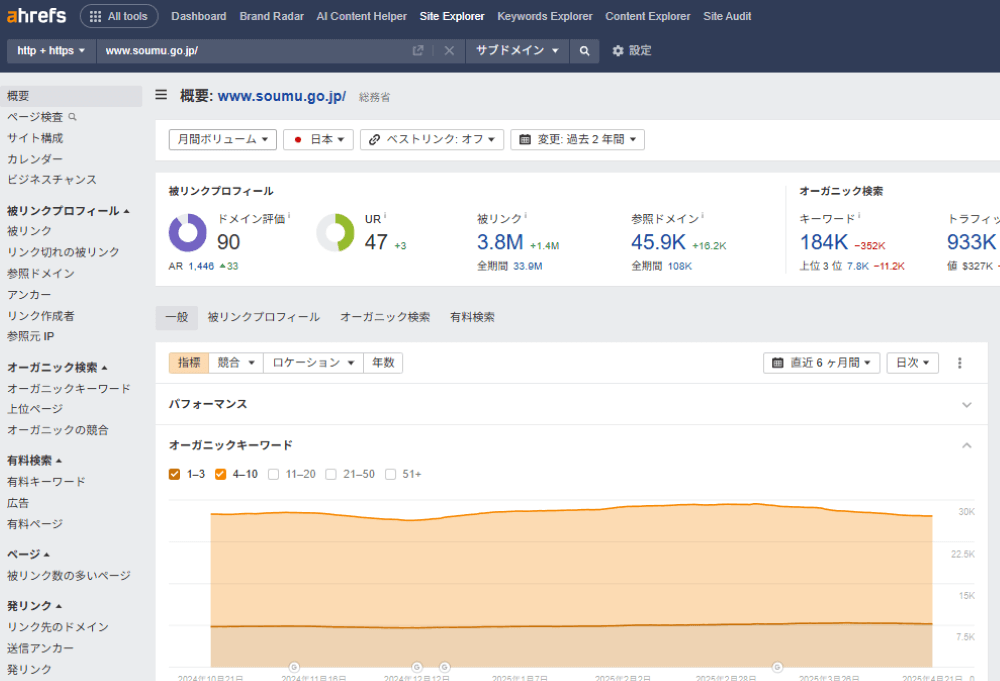The width and height of the screenshot is (1000, 681).
Task: Click info icon beside UR
Action: [385, 216]
